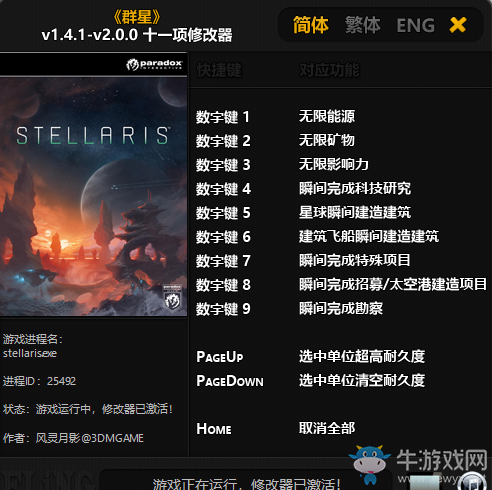
Task: Close the trainer with the yellow X
Action: coord(458,25)
